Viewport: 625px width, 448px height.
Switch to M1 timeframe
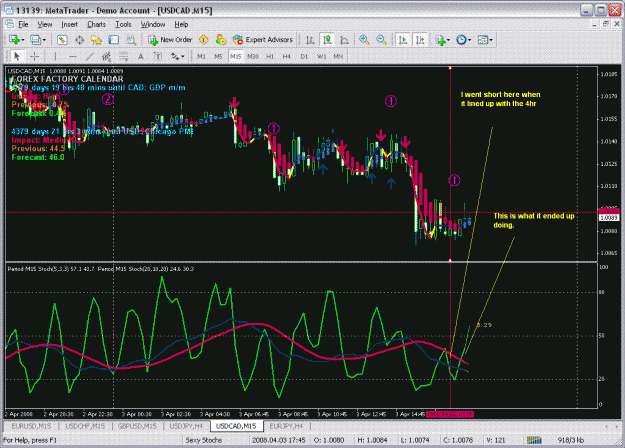coord(201,56)
